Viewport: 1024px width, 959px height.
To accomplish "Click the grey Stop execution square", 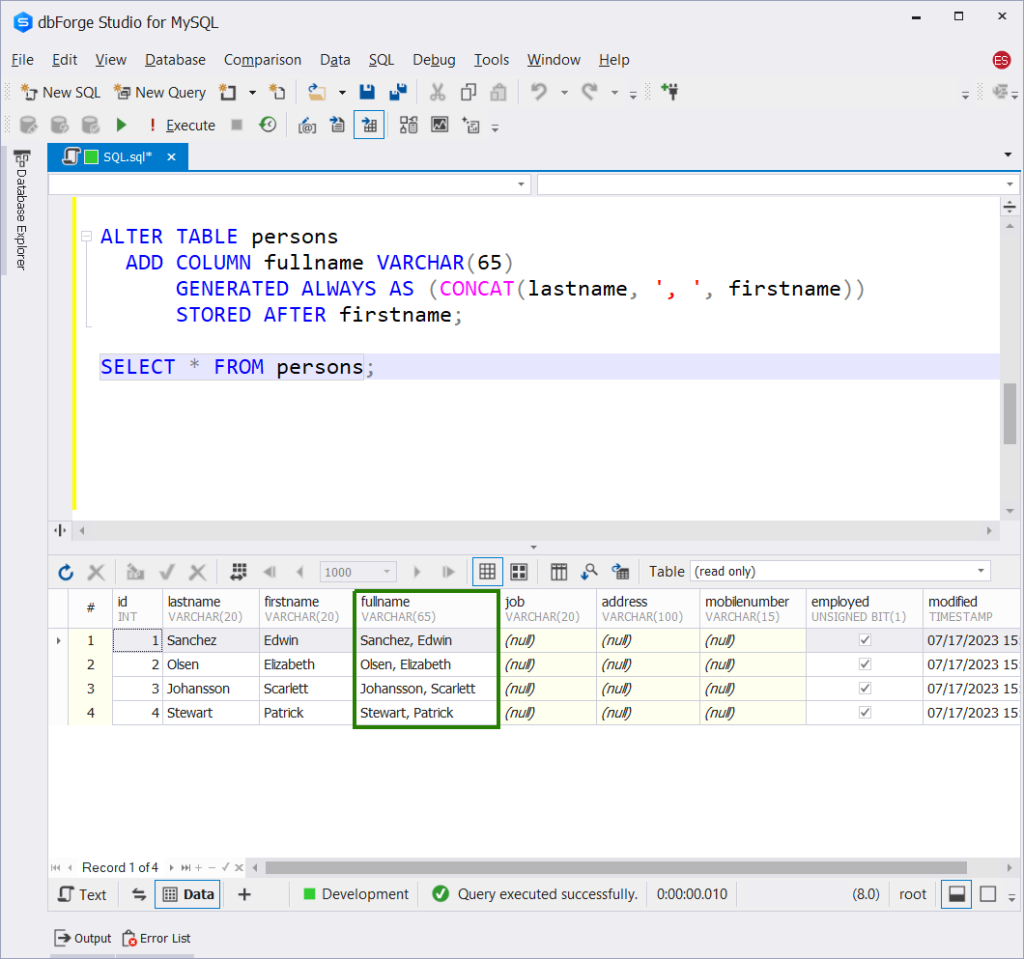I will click(237, 125).
